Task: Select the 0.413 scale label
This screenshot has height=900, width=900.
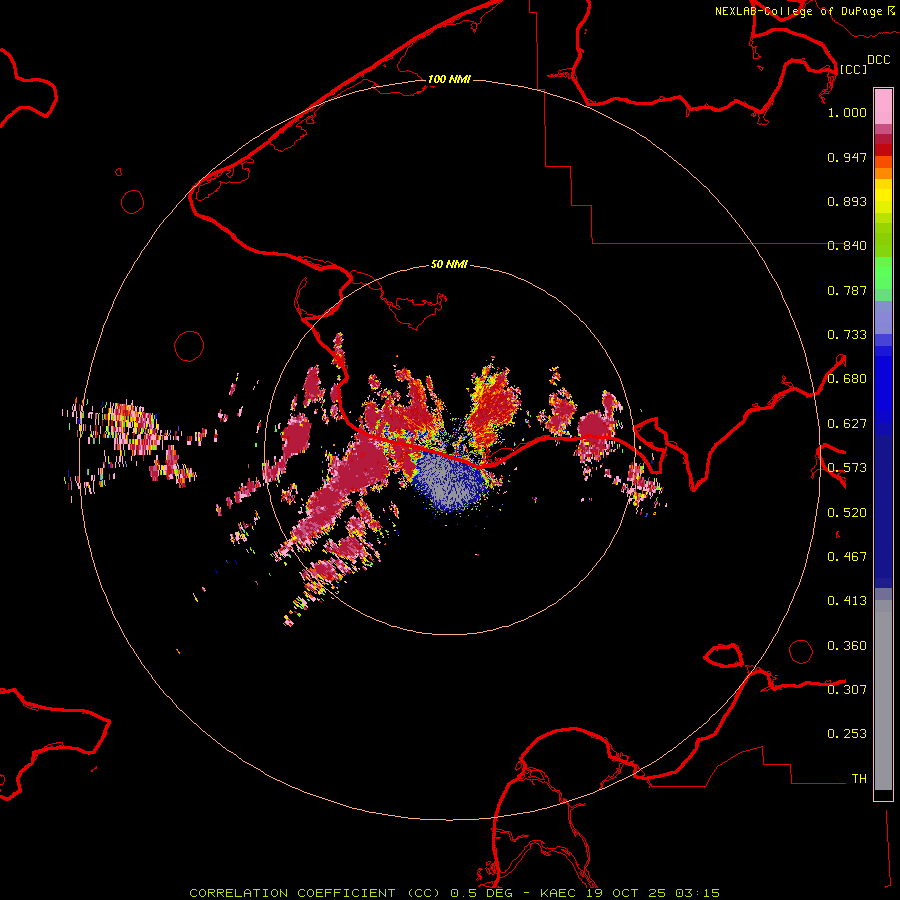Action: pyautogui.click(x=847, y=600)
